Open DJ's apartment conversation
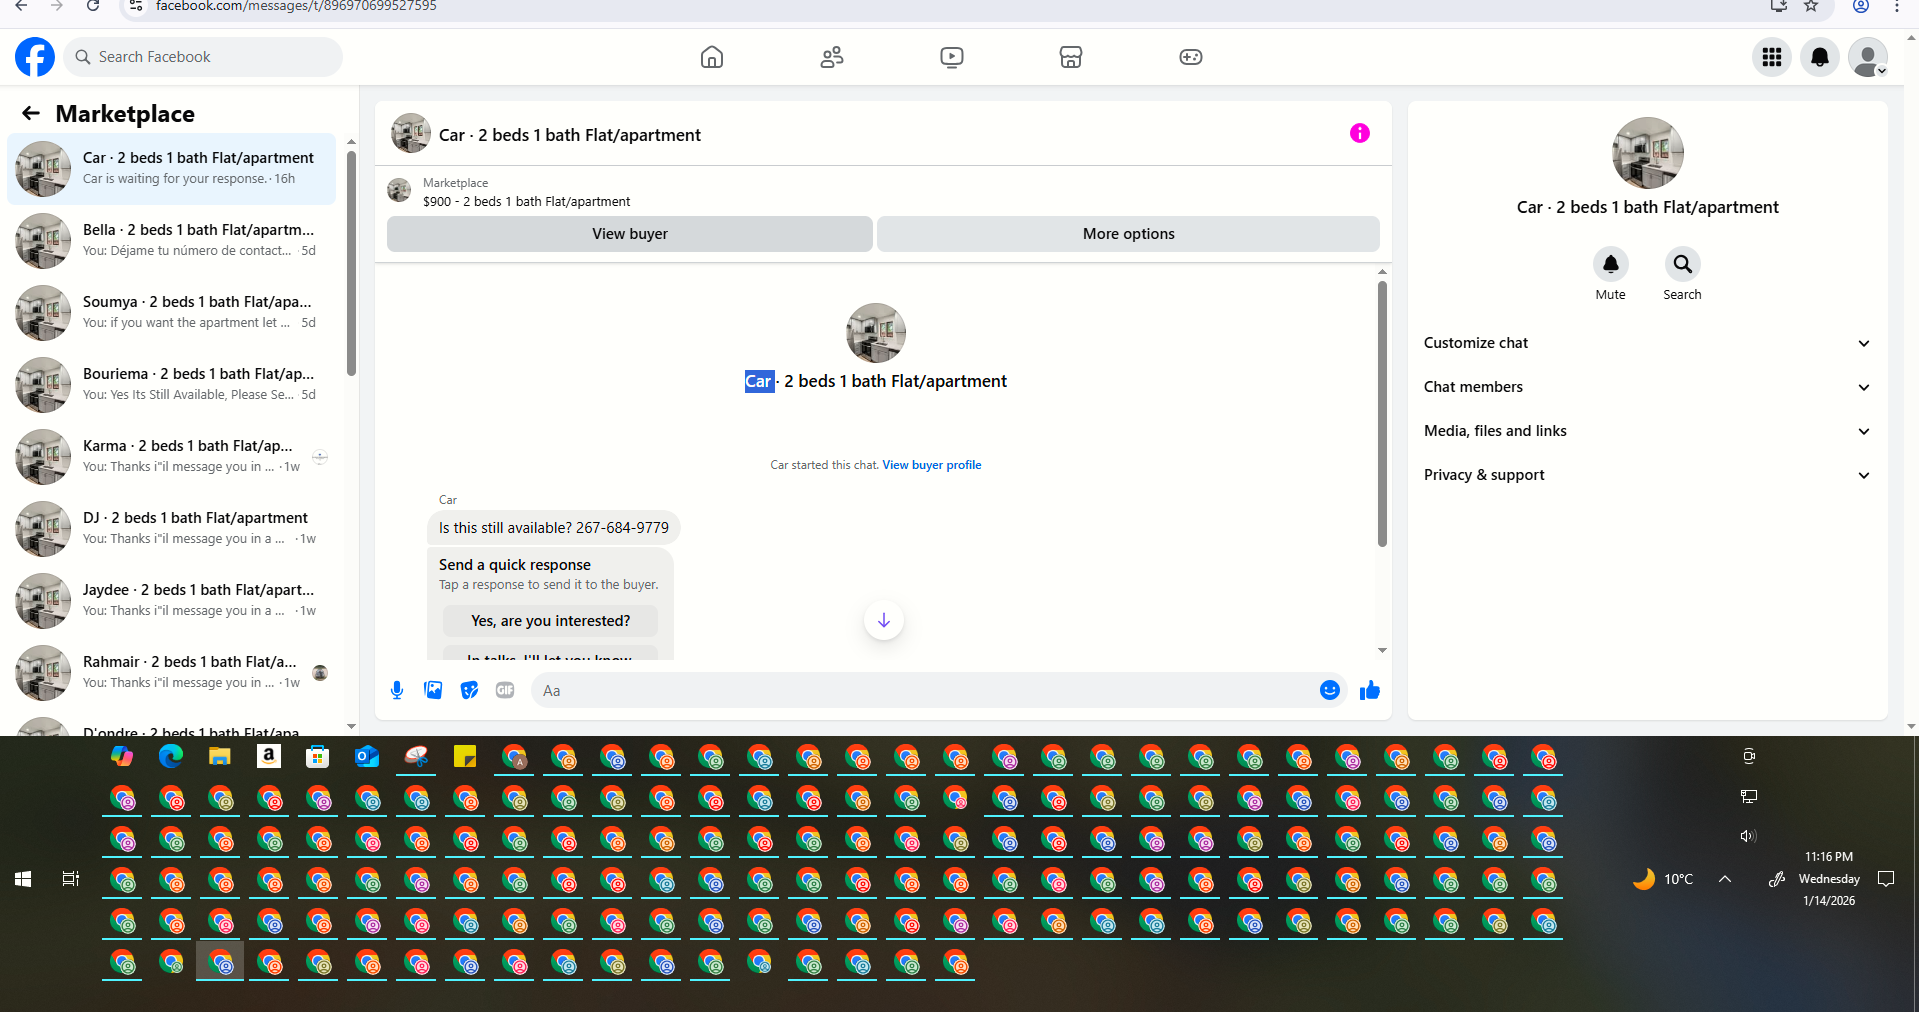Image resolution: width=1919 pixels, height=1012 pixels. click(x=172, y=529)
